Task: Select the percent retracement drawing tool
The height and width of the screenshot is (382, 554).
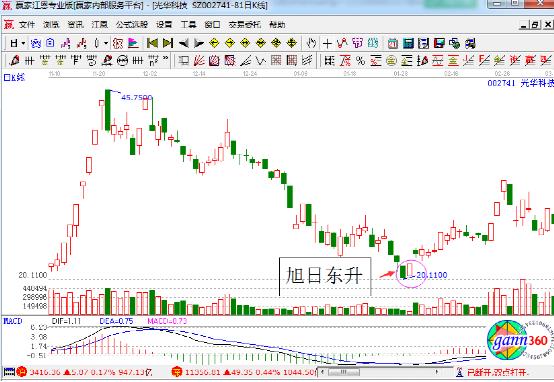Action: pos(360,61)
